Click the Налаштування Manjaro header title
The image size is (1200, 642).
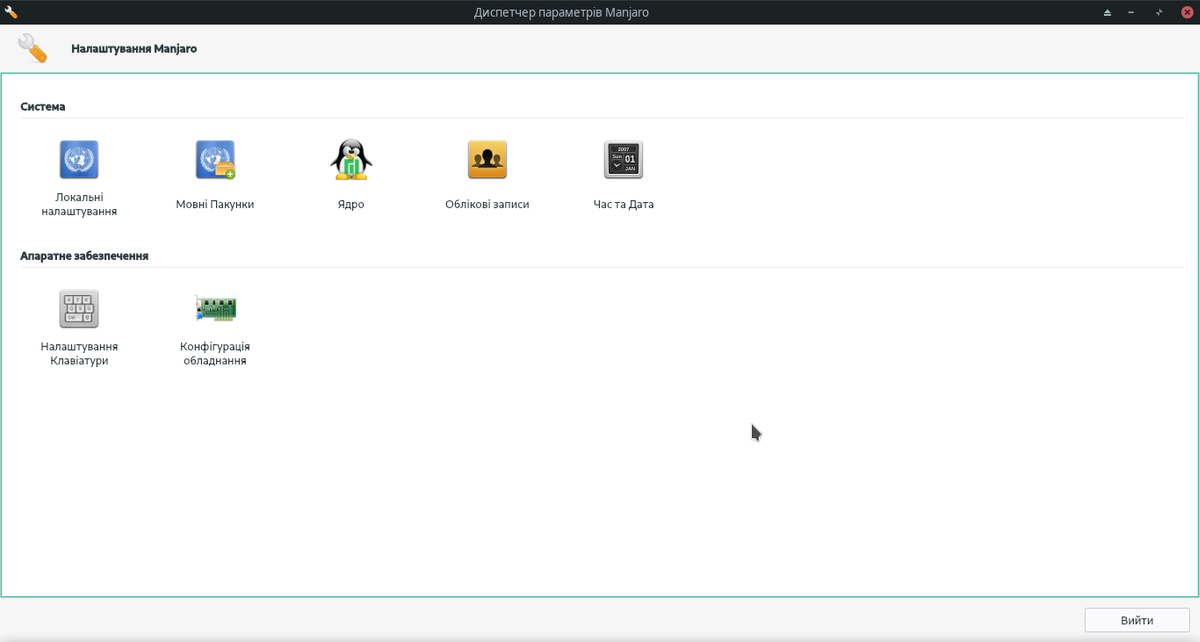pyautogui.click(x=134, y=48)
